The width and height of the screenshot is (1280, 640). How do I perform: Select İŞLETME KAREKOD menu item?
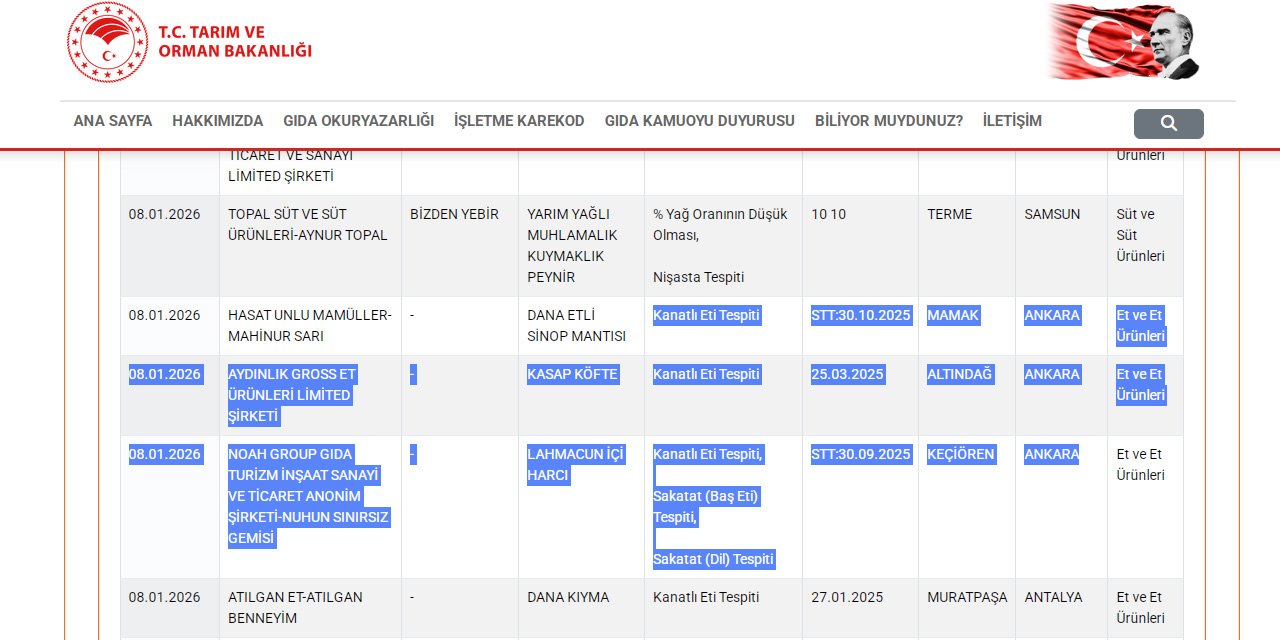pyautogui.click(x=519, y=121)
